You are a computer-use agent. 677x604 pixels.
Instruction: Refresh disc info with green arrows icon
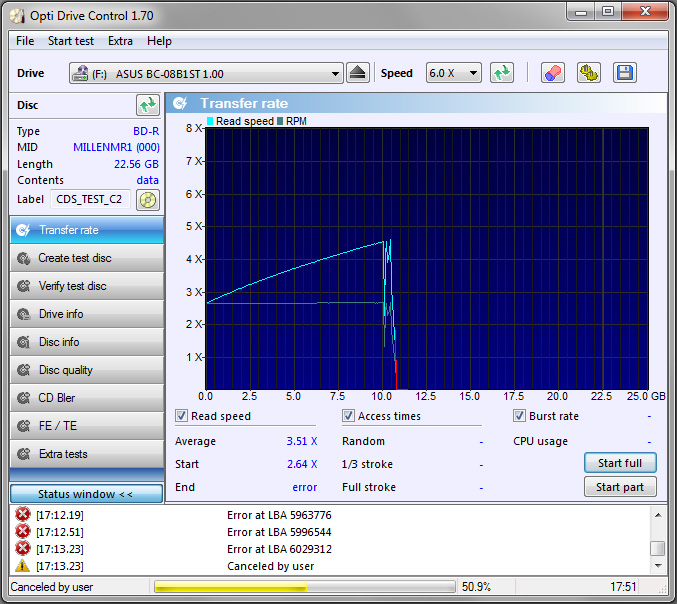coord(148,105)
